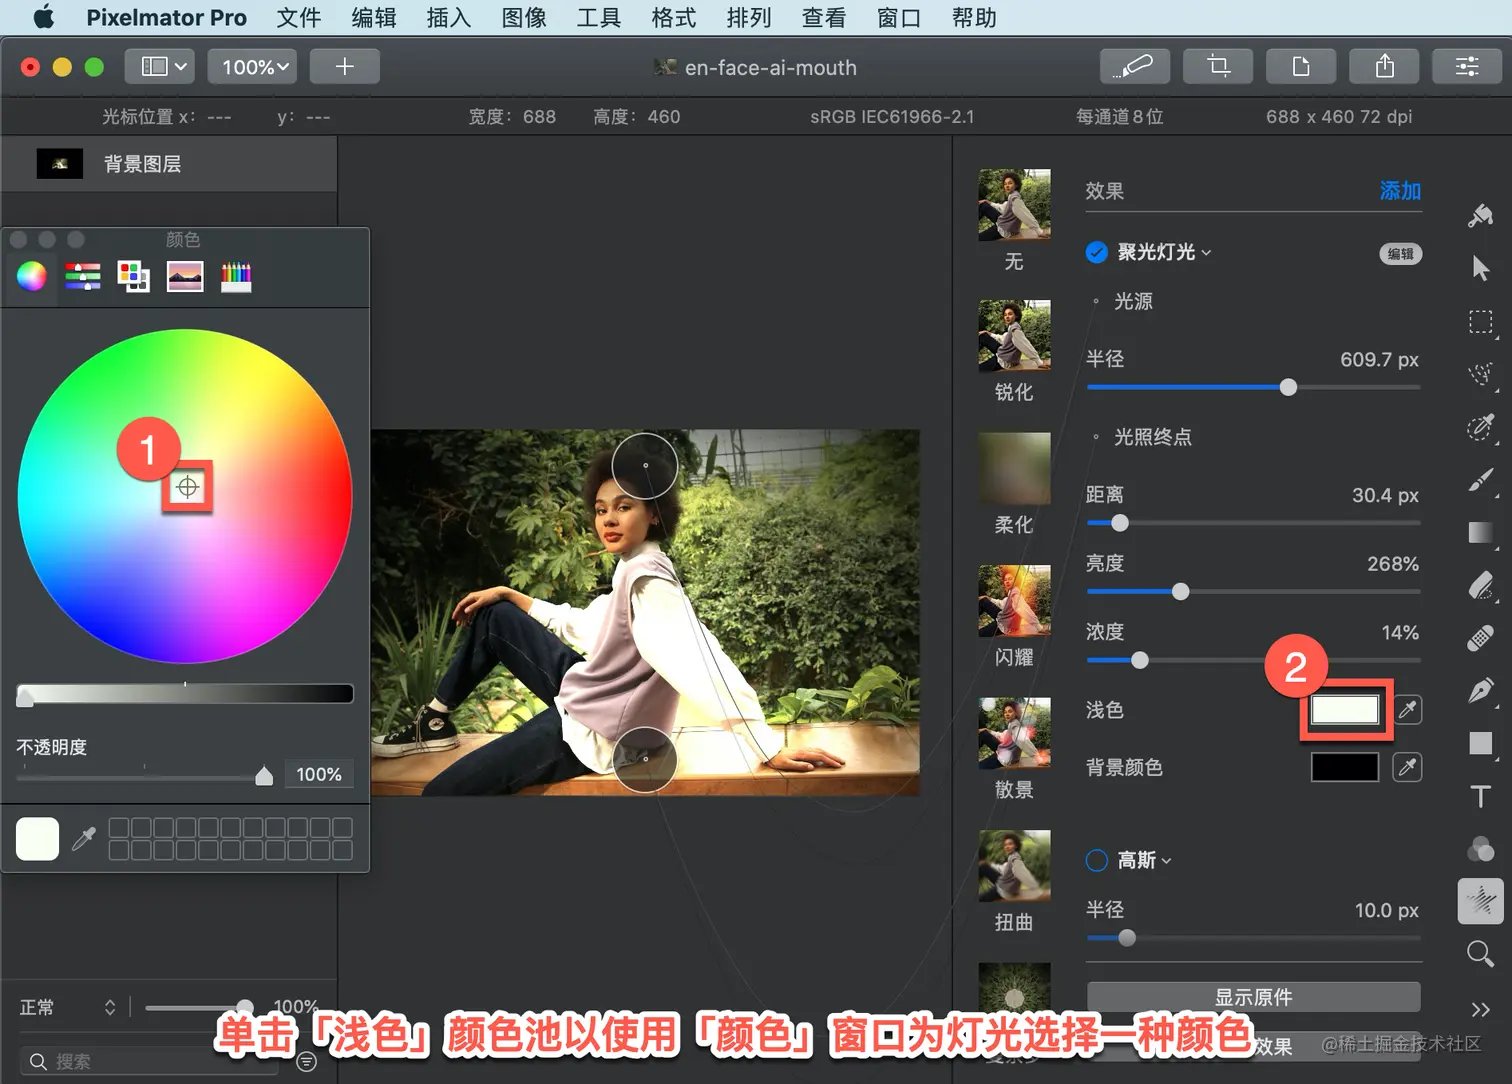Open the 帮助 menu
This screenshot has width=1512, height=1084.
coord(974,17)
